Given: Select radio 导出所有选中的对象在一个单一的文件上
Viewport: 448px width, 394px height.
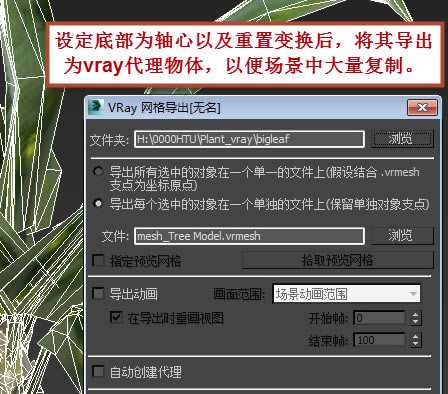Looking at the screenshot, I should pos(98,172).
